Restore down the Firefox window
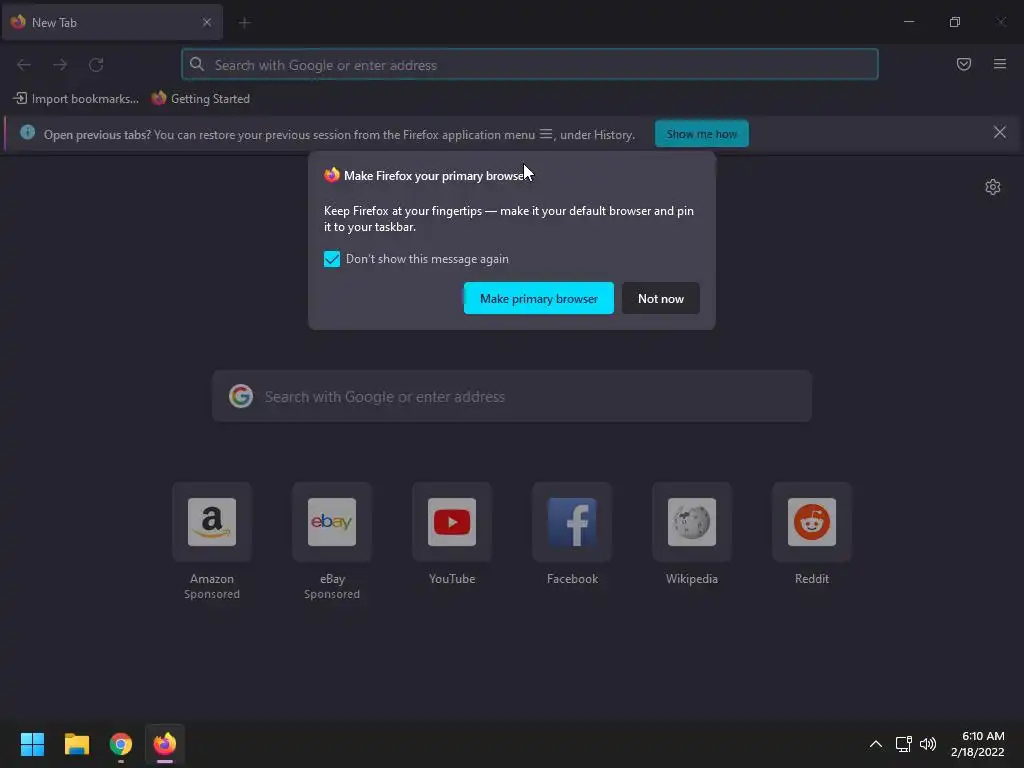Viewport: 1024px width, 768px height. coord(955,22)
